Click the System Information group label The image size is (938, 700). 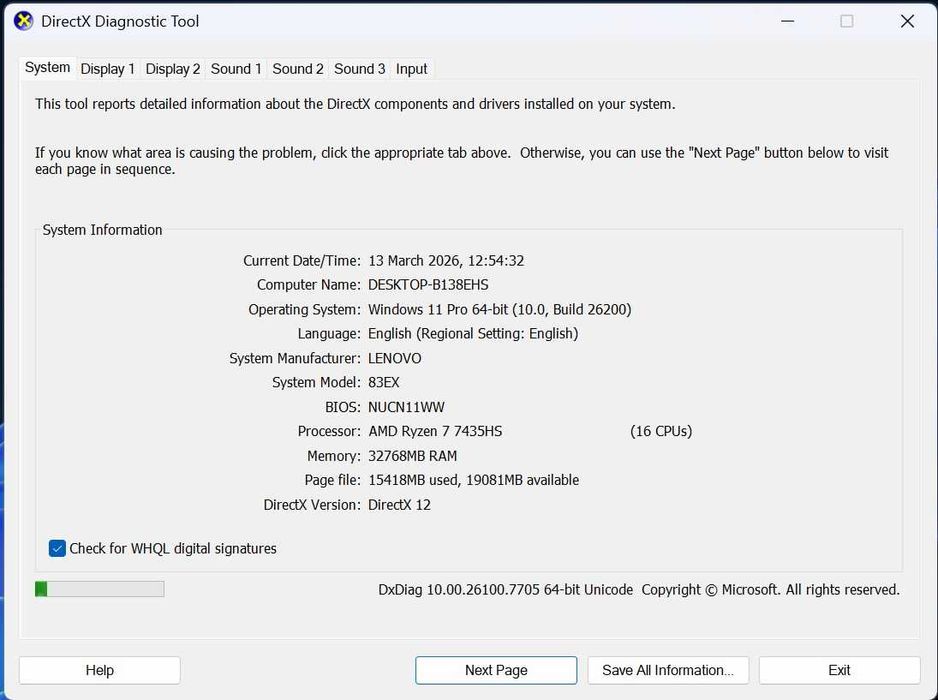(x=102, y=230)
